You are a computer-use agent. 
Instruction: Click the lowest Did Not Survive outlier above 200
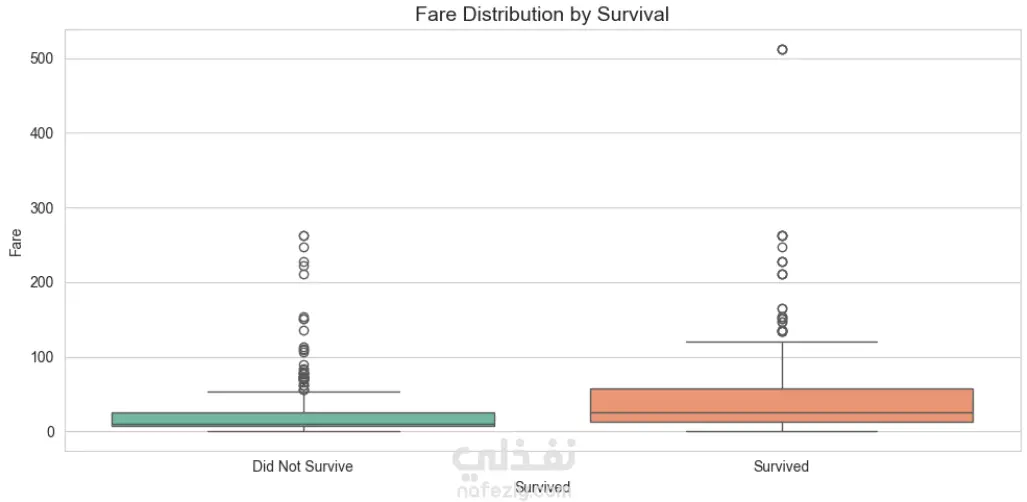[303, 274]
